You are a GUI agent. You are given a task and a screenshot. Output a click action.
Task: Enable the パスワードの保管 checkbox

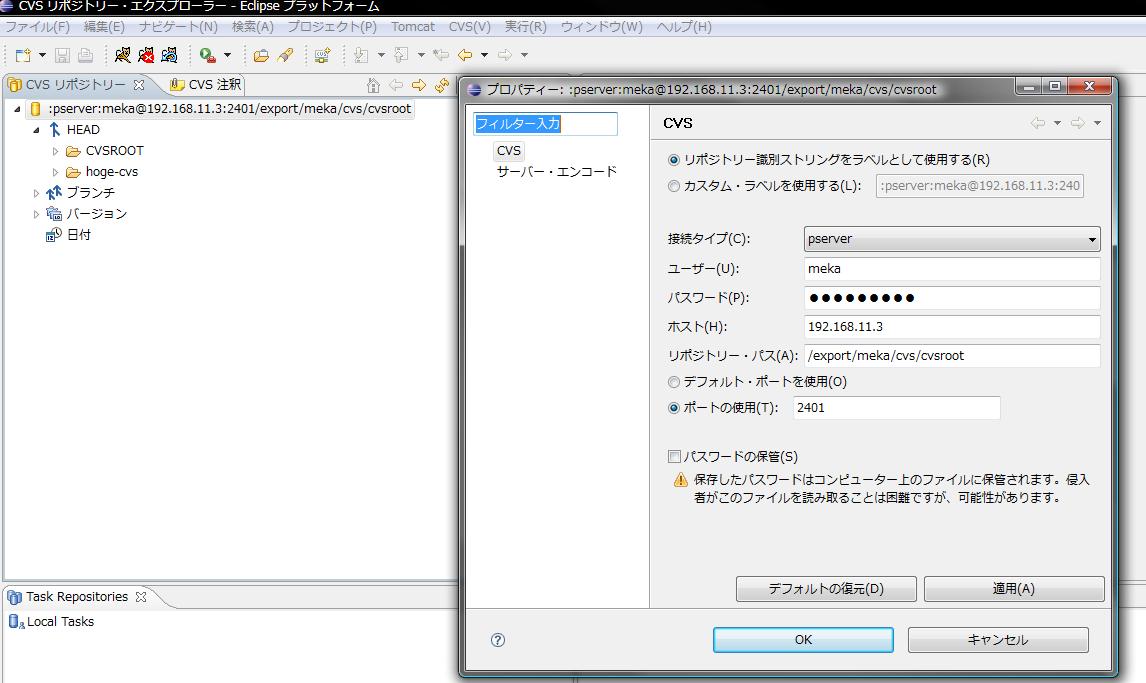point(674,457)
